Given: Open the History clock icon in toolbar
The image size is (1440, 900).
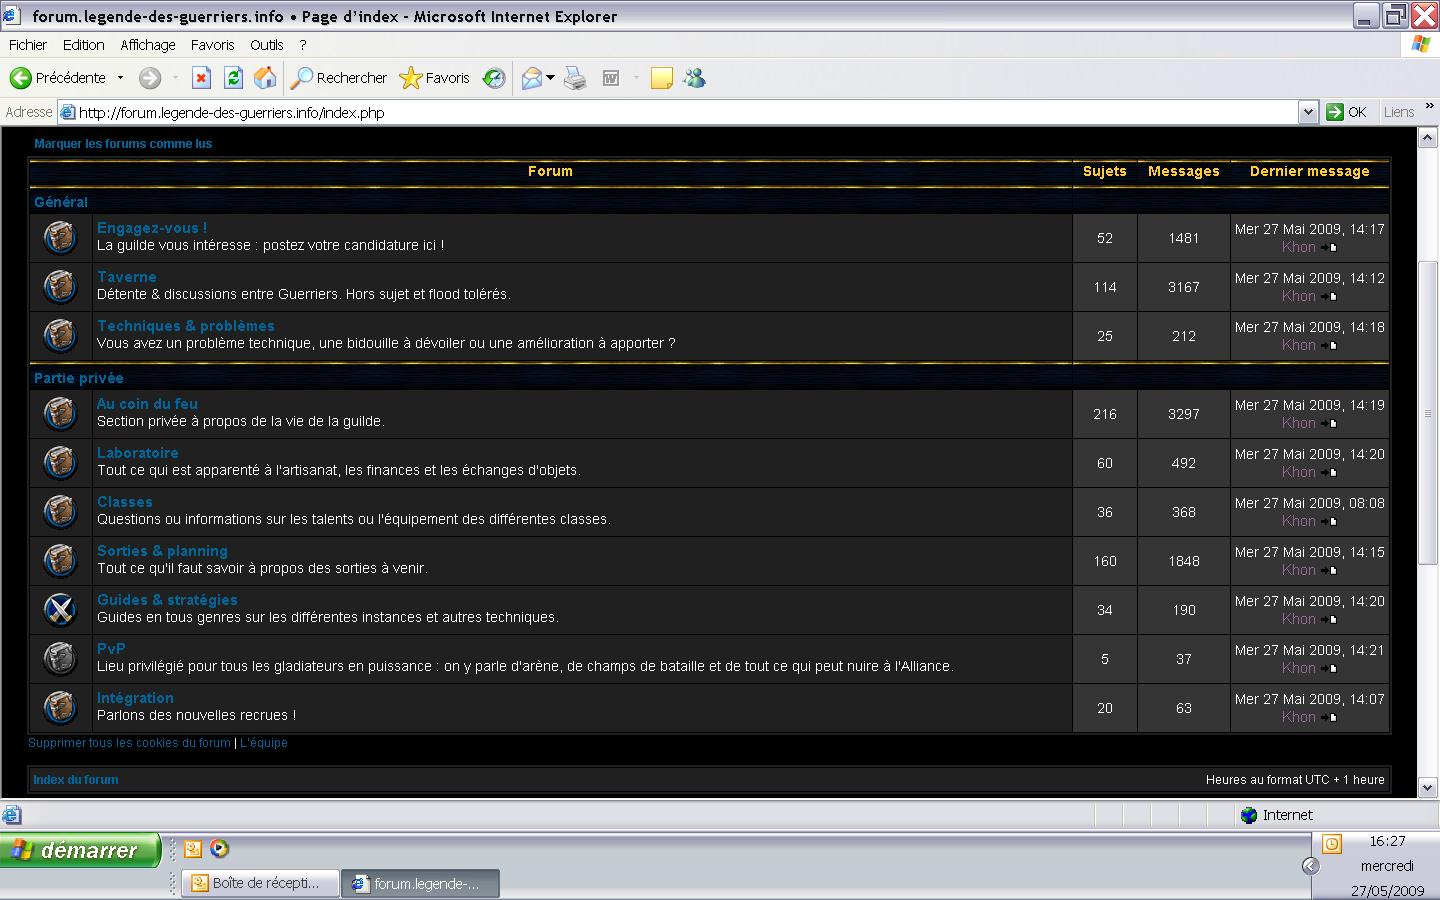Looking at the screenshot, I should pos(494,78).
